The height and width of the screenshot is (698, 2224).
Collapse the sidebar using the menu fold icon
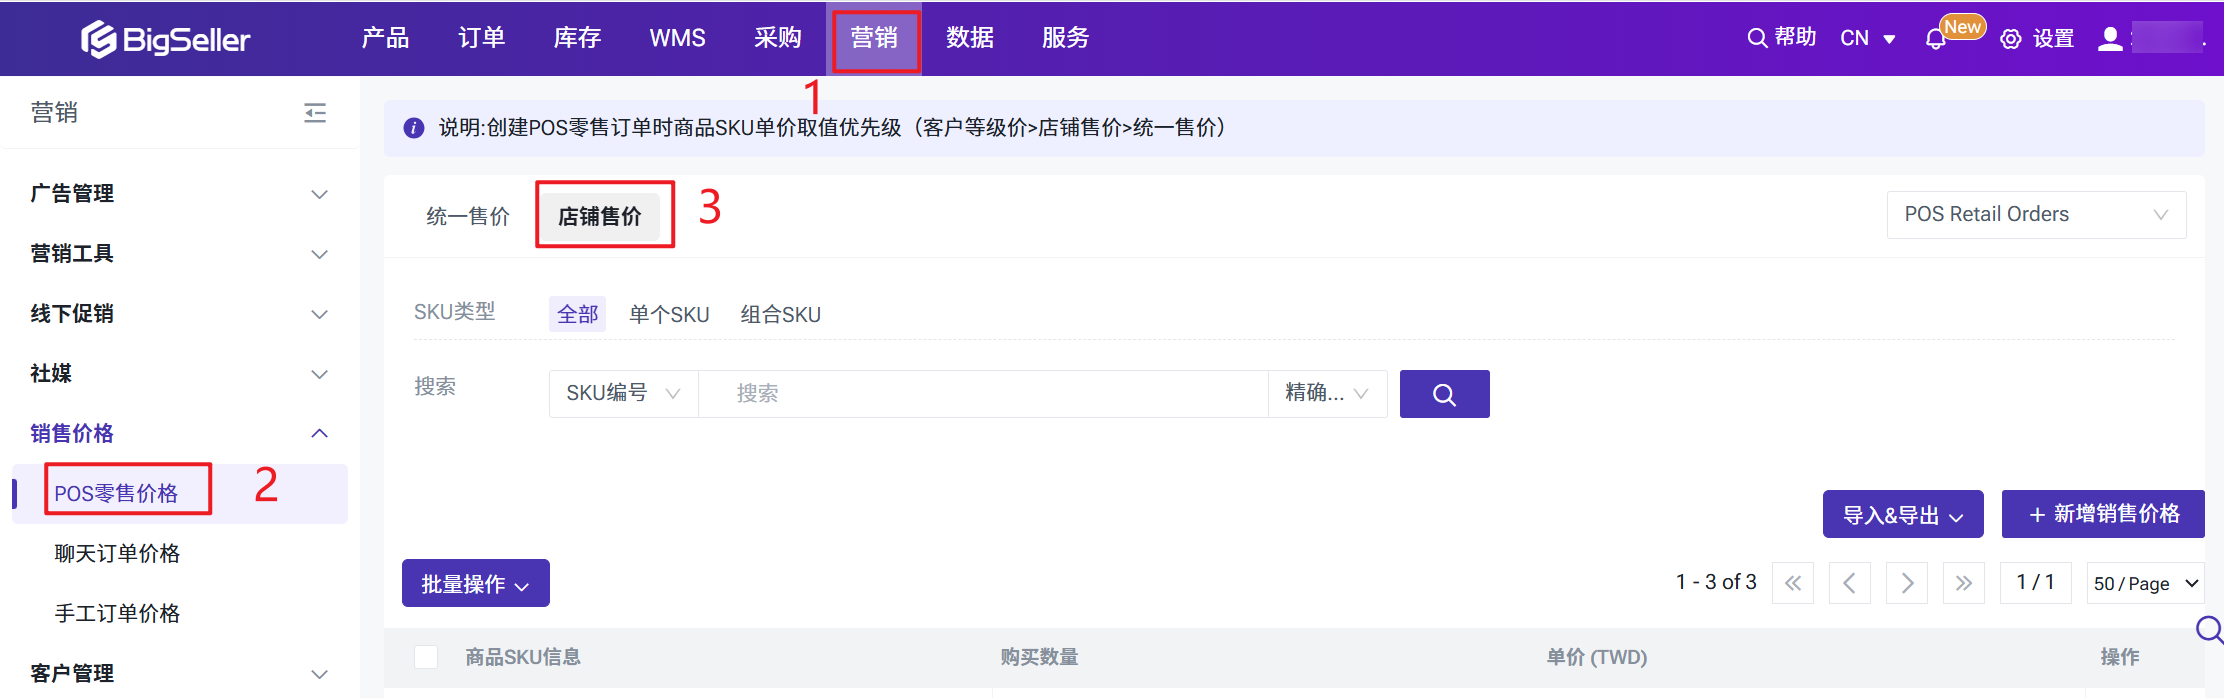[x=315, y=113]
